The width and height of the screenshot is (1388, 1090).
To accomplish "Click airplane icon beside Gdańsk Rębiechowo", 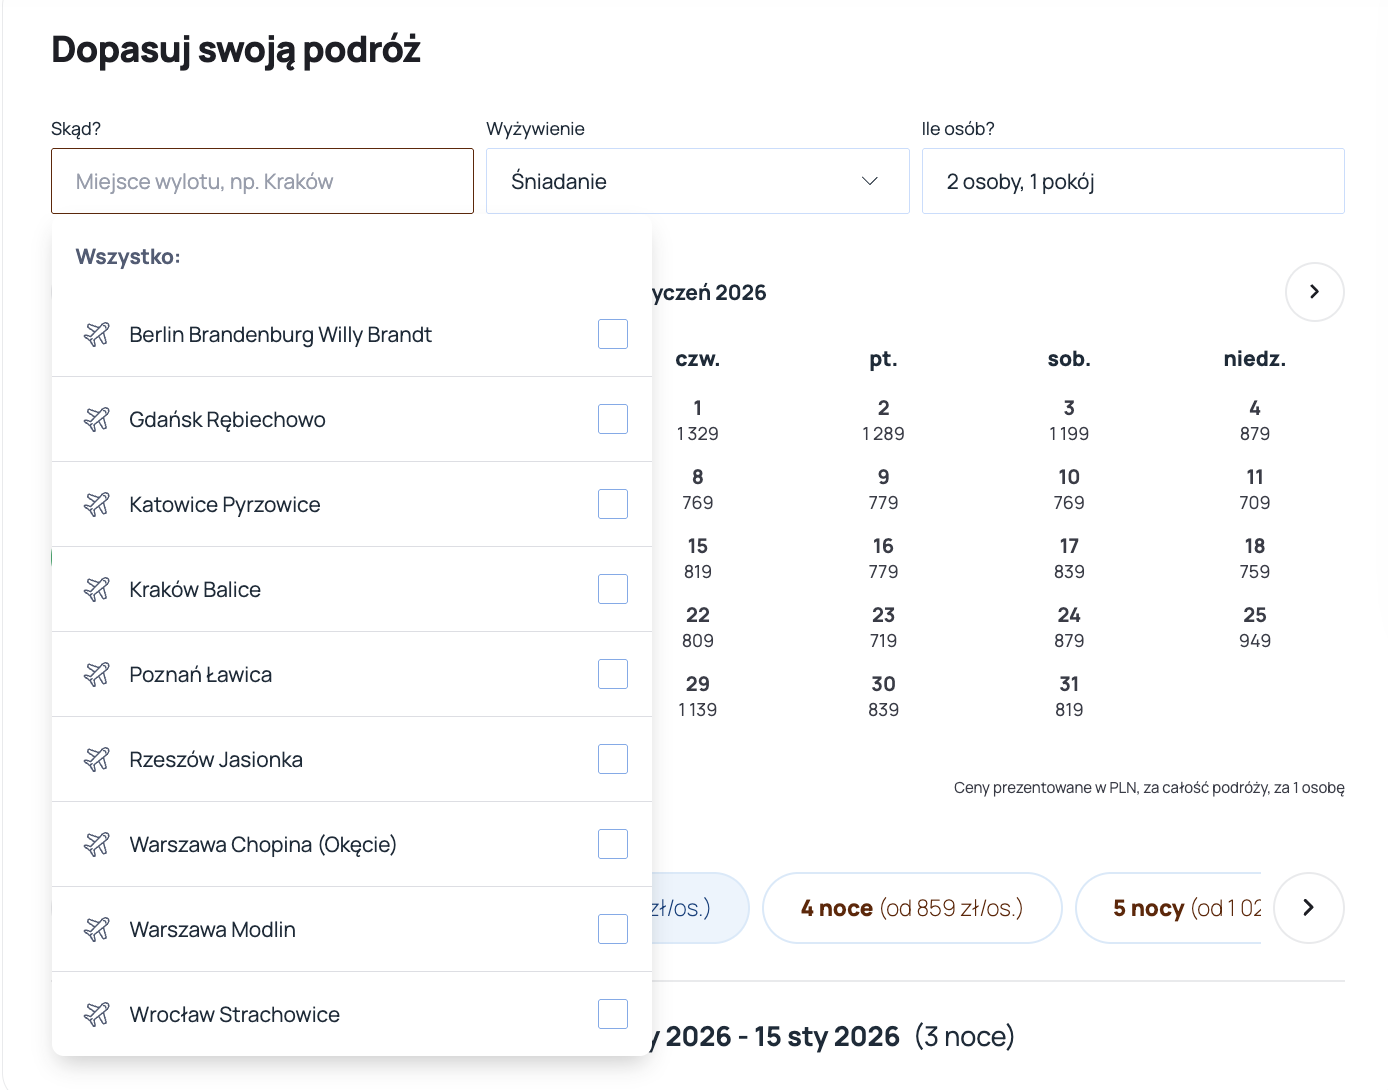I will pos(97,419).
